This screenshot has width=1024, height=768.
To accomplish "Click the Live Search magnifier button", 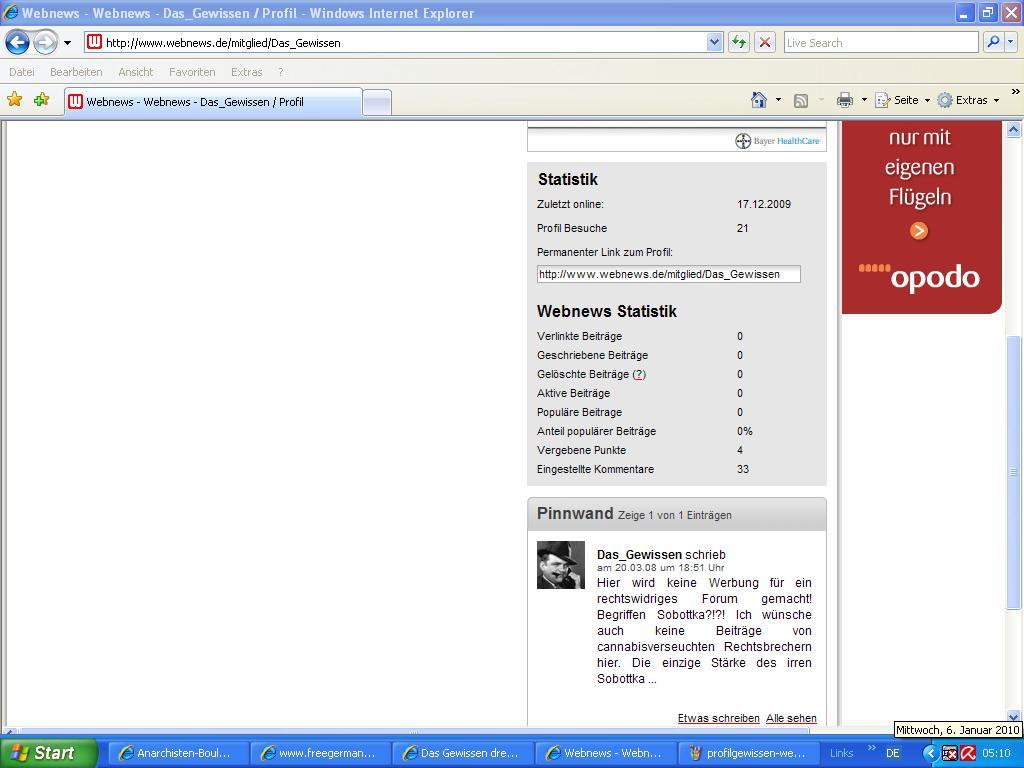I will [x=992, y=42].
